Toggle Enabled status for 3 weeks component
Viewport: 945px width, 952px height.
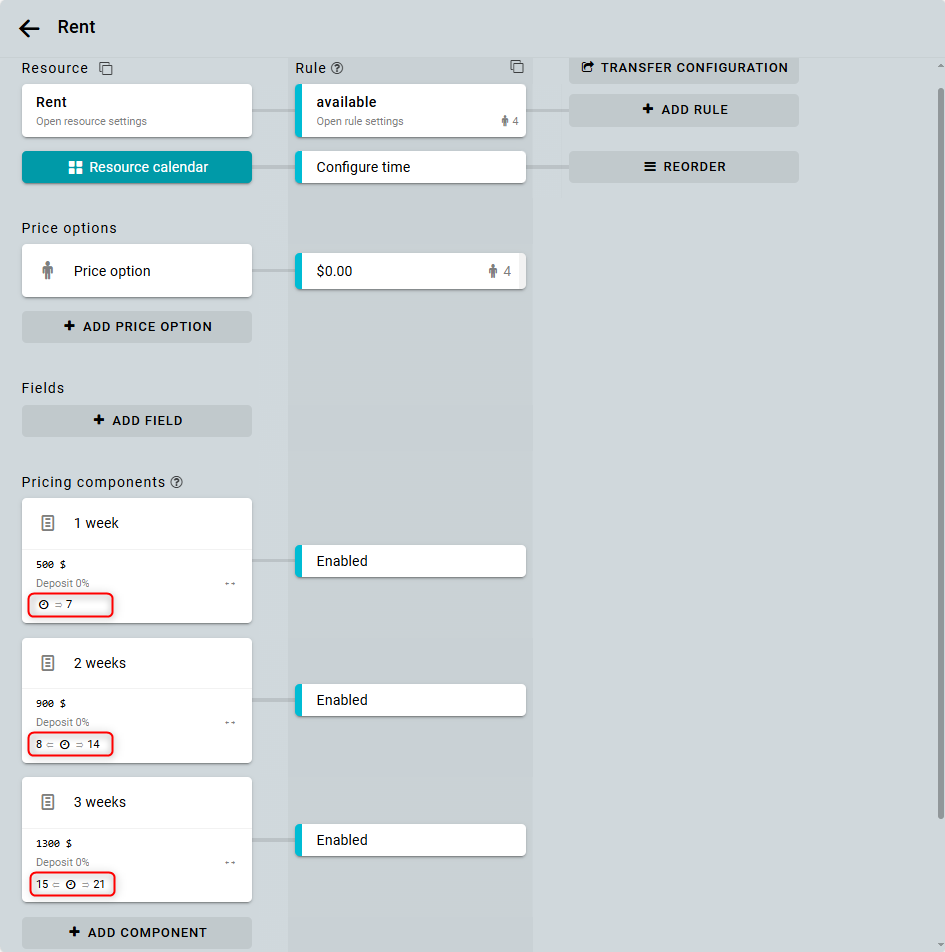(411, 840)
